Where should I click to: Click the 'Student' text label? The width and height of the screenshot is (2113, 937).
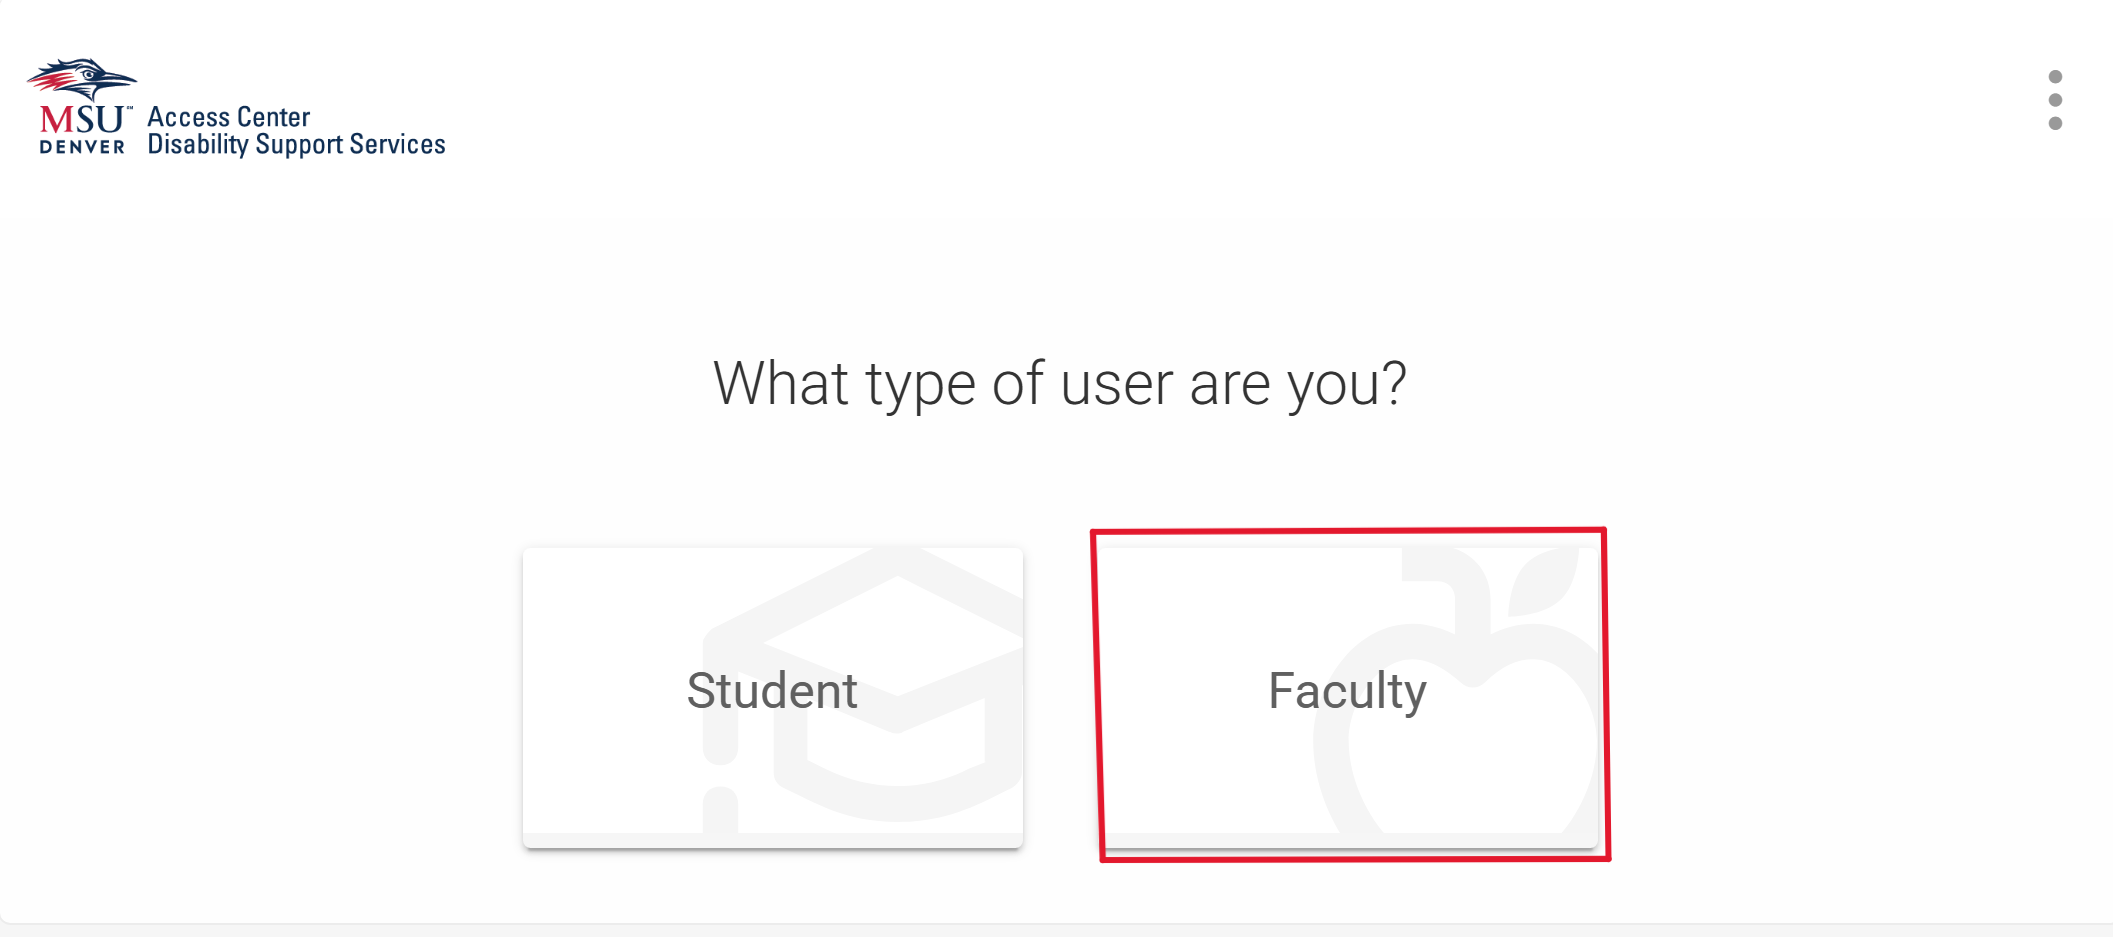772,691
